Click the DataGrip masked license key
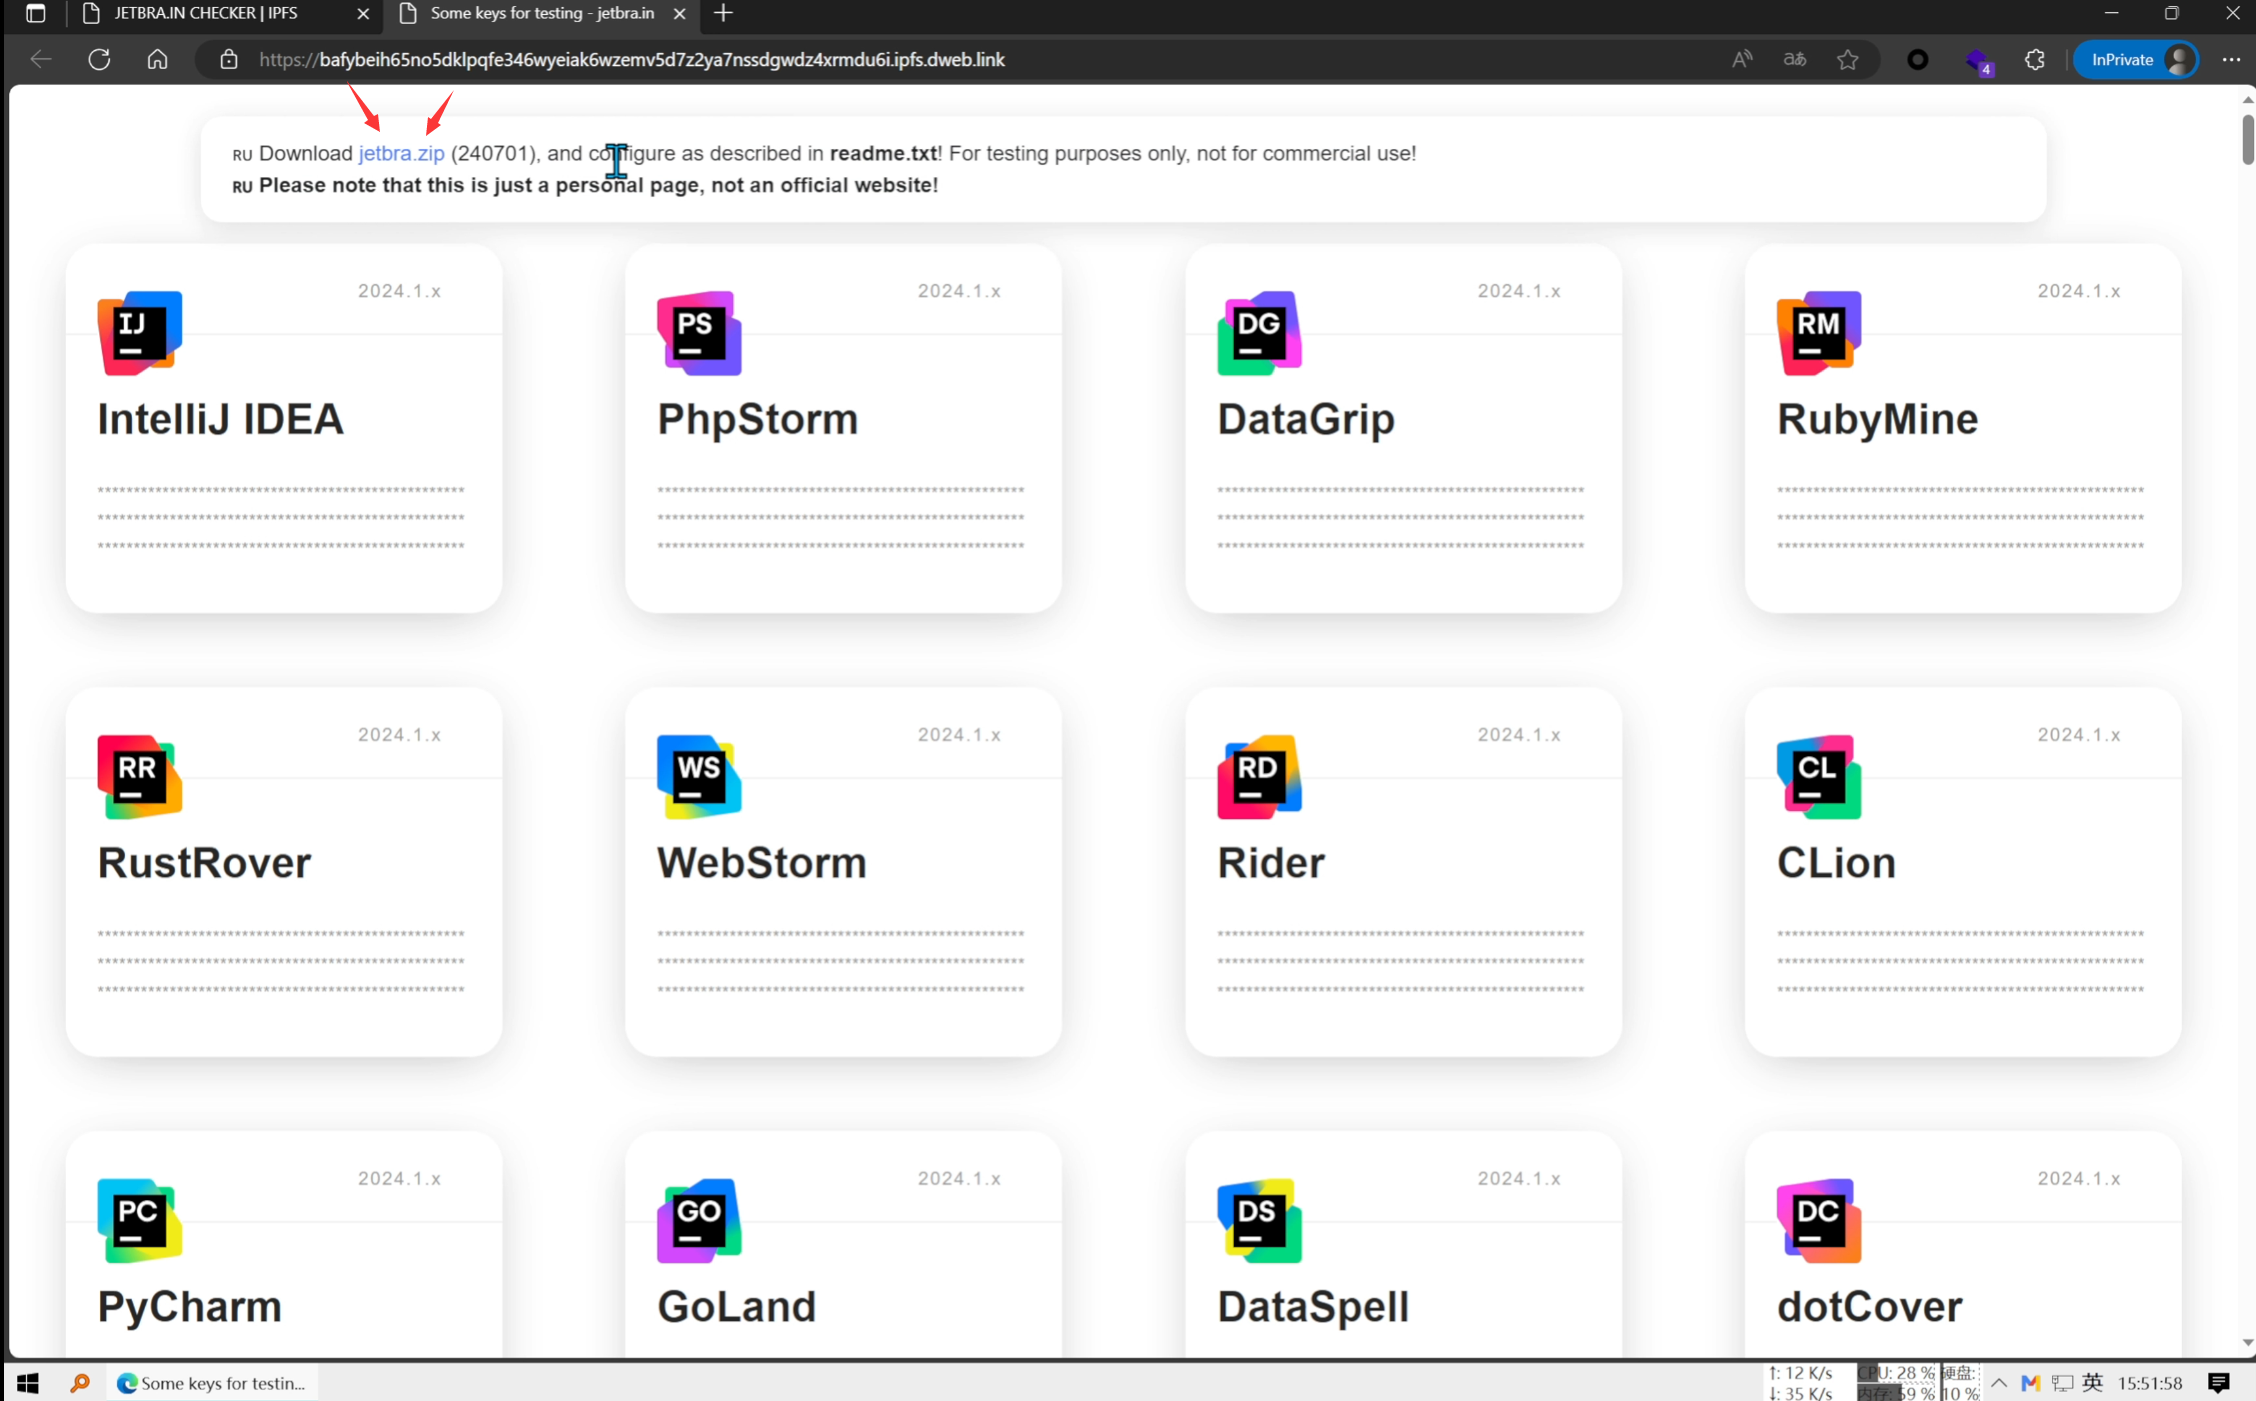The width and height of the screenshot is (2256, 1401). pyautogui.click(x=1401, y=517)
